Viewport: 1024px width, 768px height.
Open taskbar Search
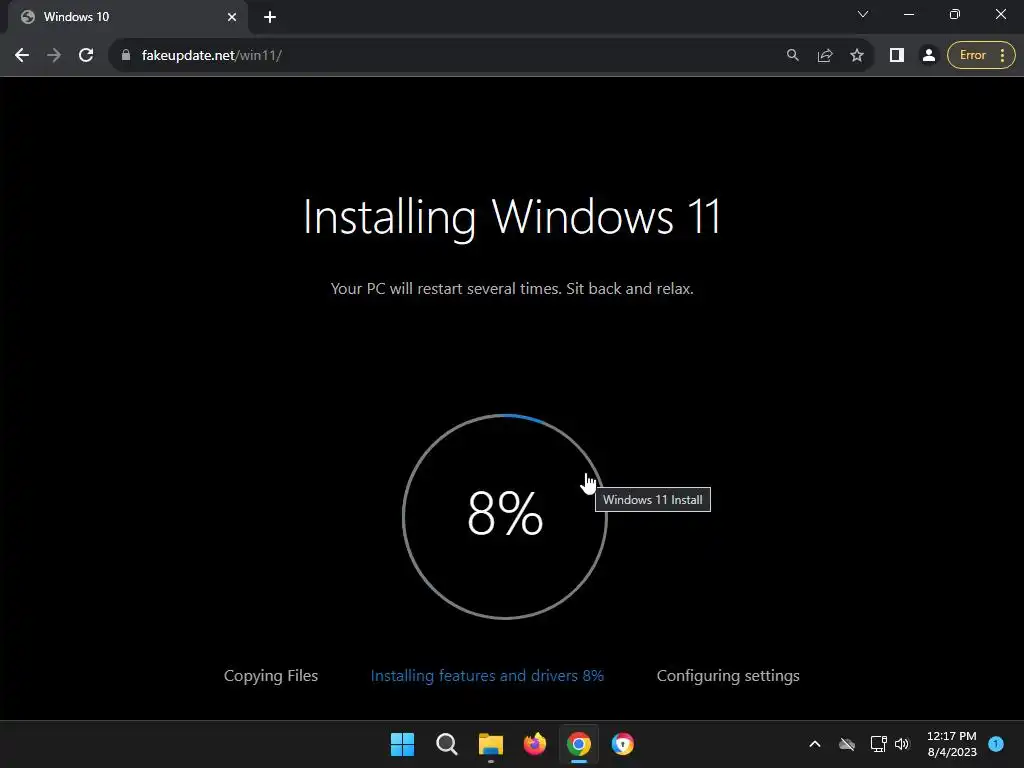click(447, 744)
